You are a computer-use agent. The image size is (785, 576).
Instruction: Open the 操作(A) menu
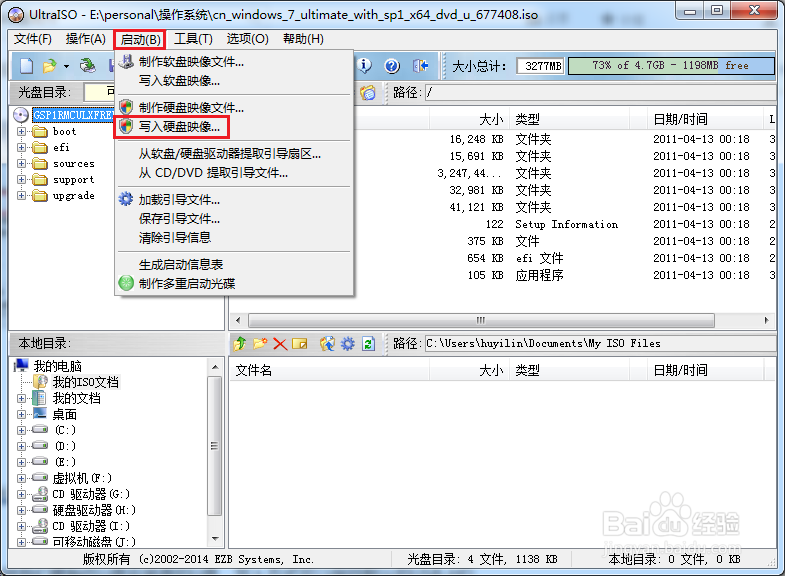tap(86, 39)
